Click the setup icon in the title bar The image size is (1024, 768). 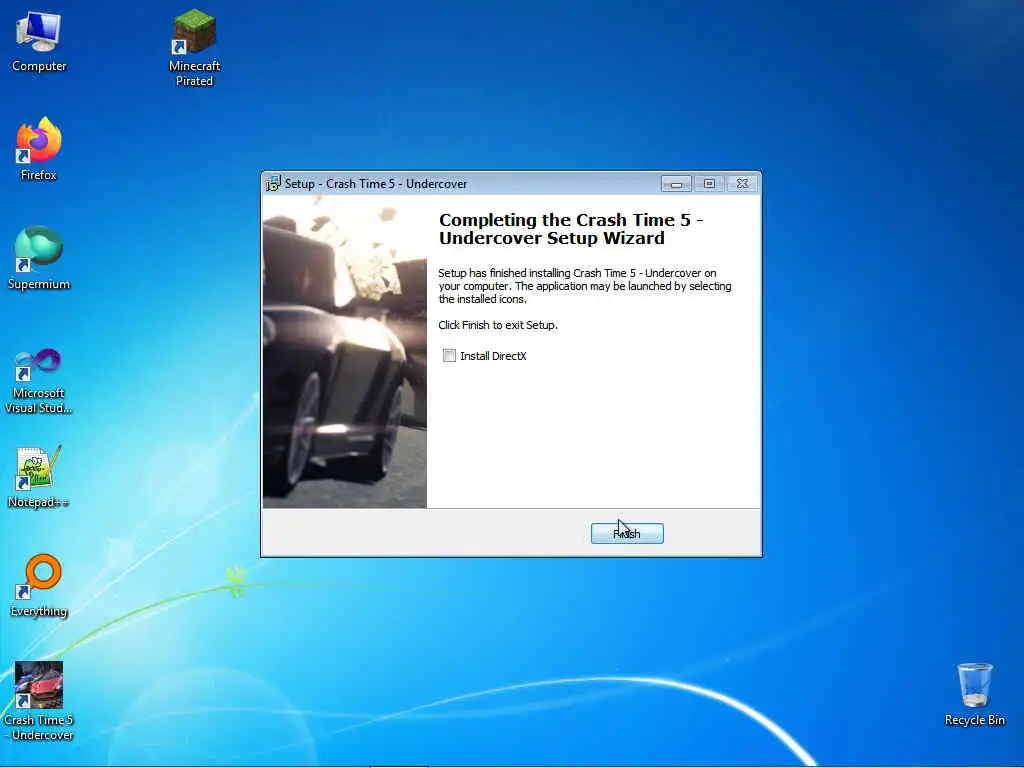pos(273,184)
